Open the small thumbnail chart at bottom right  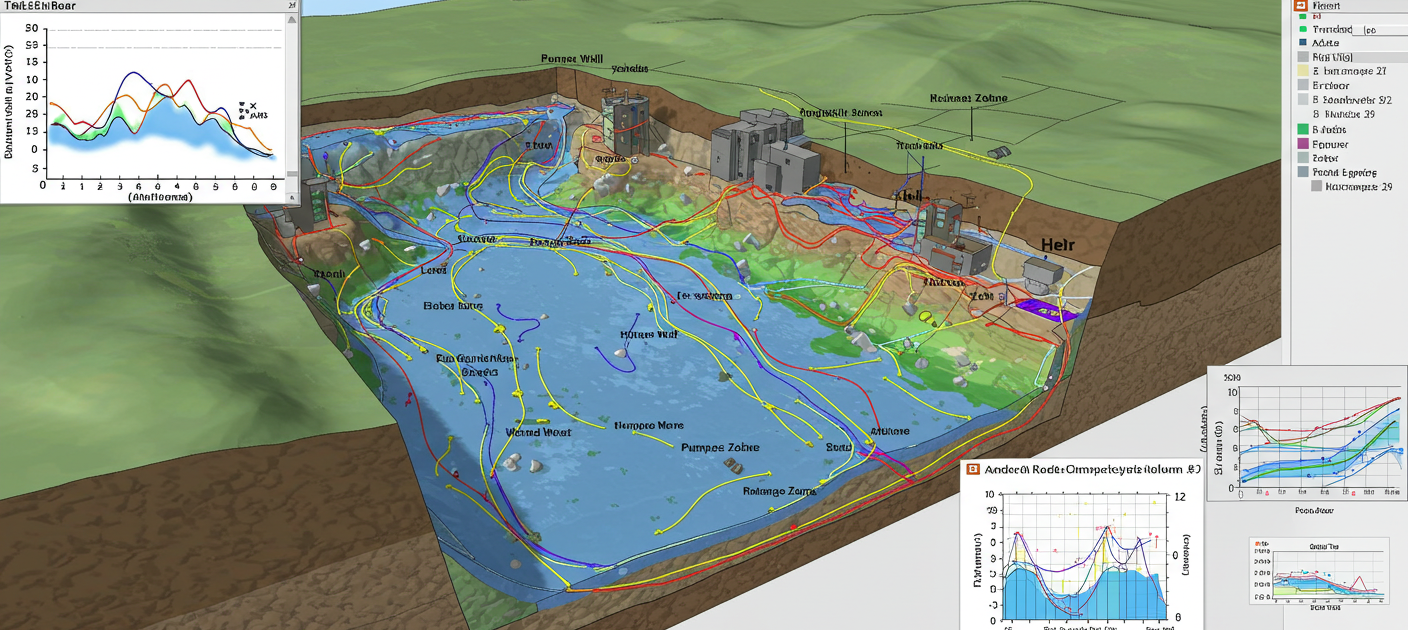pyautogui.click(x=1318, y=572)
